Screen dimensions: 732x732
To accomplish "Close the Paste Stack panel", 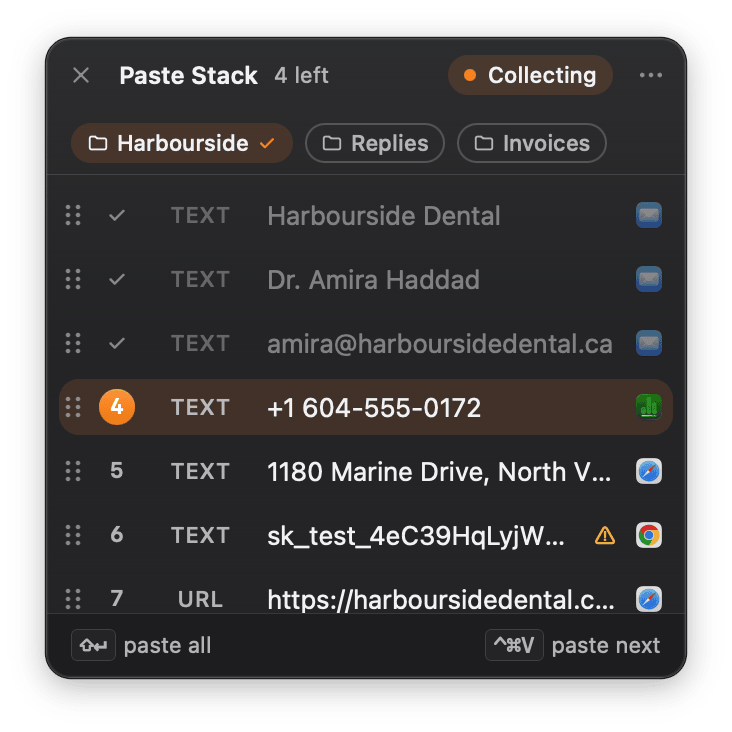I will coord(81,75).
